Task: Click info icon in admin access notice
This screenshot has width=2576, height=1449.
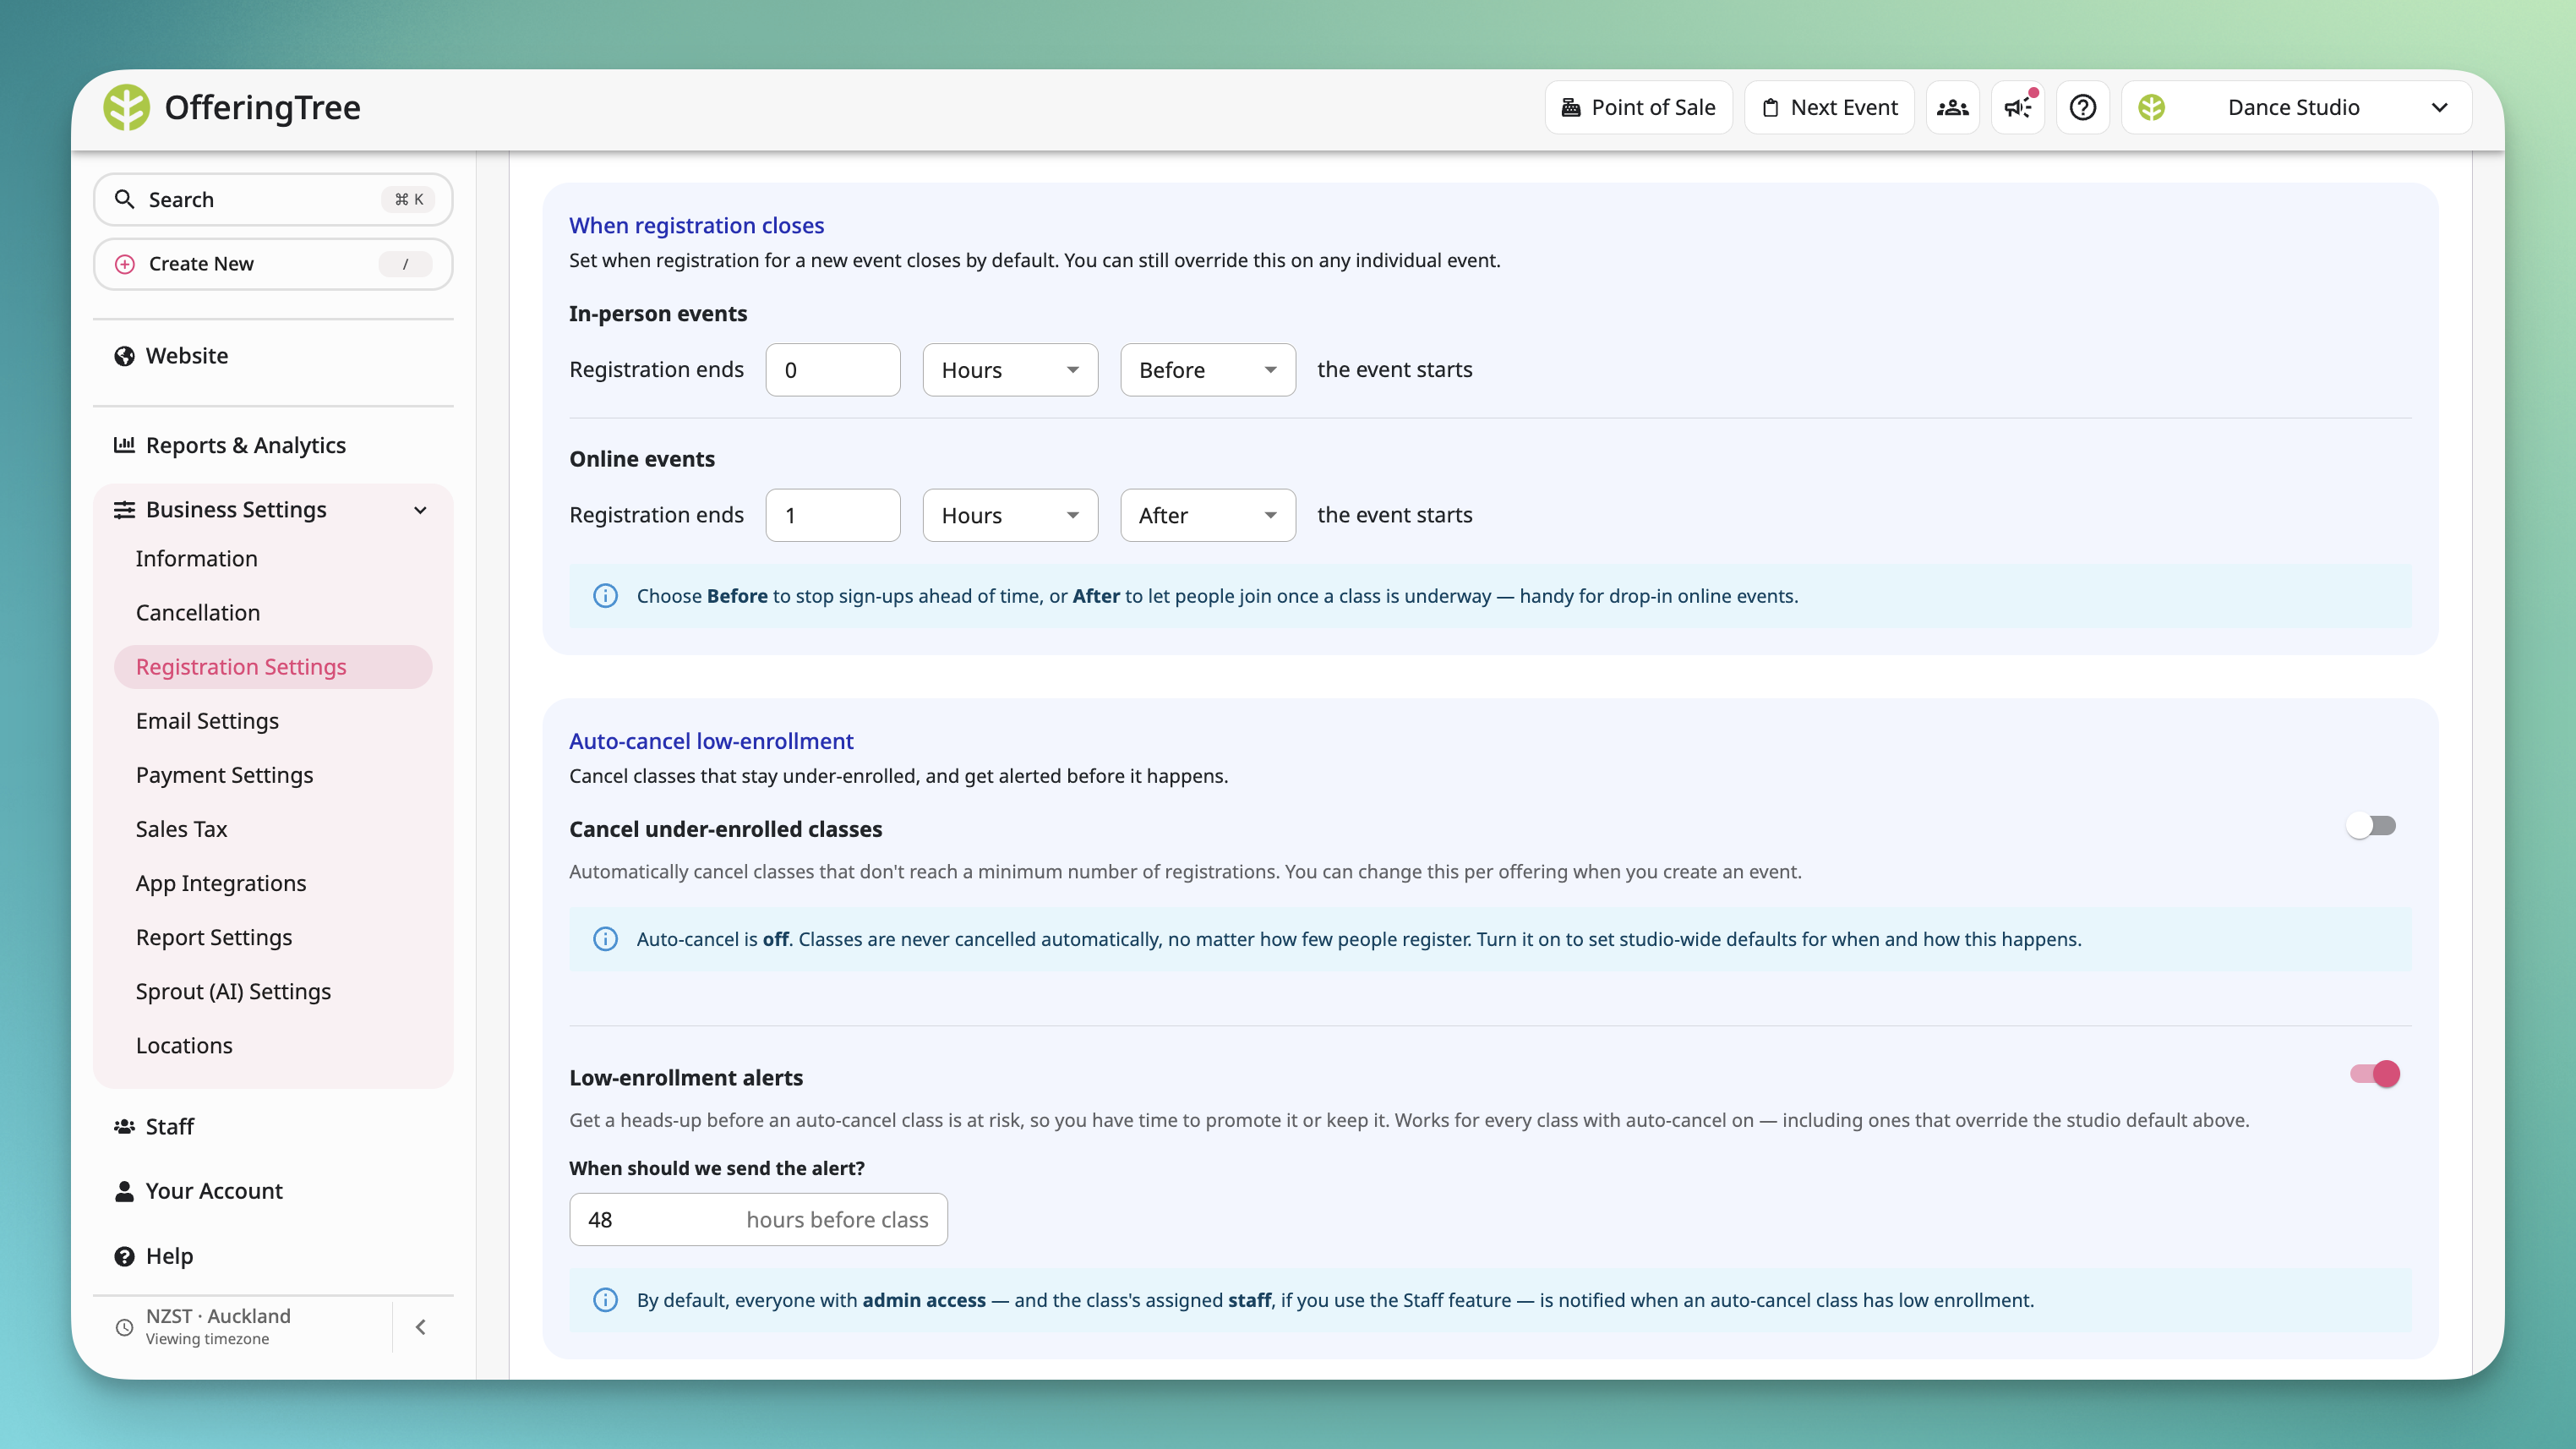Action: point(605,1300)
